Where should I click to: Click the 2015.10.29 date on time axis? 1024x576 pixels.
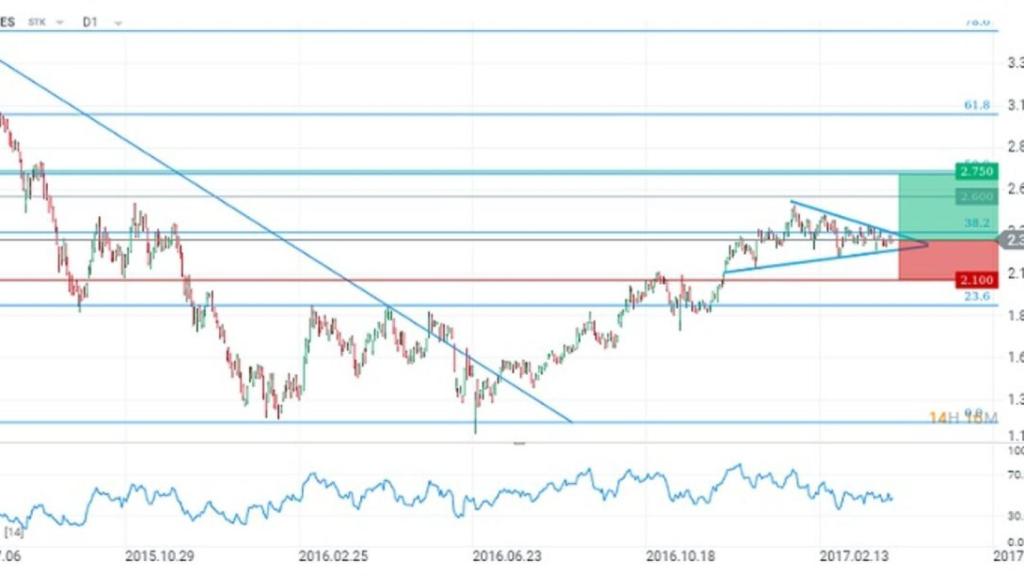pyautogui.click(x=159, y=554)
